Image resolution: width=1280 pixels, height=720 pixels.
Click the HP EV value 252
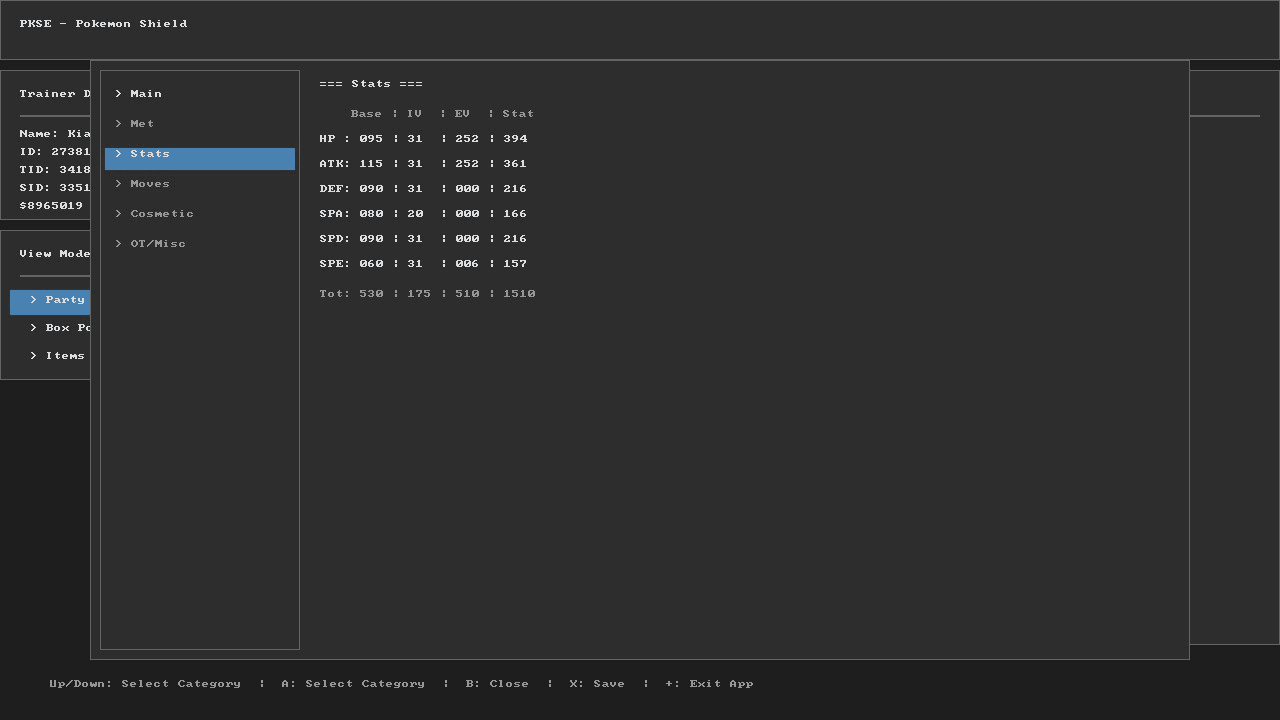click(x=467, y=139)
